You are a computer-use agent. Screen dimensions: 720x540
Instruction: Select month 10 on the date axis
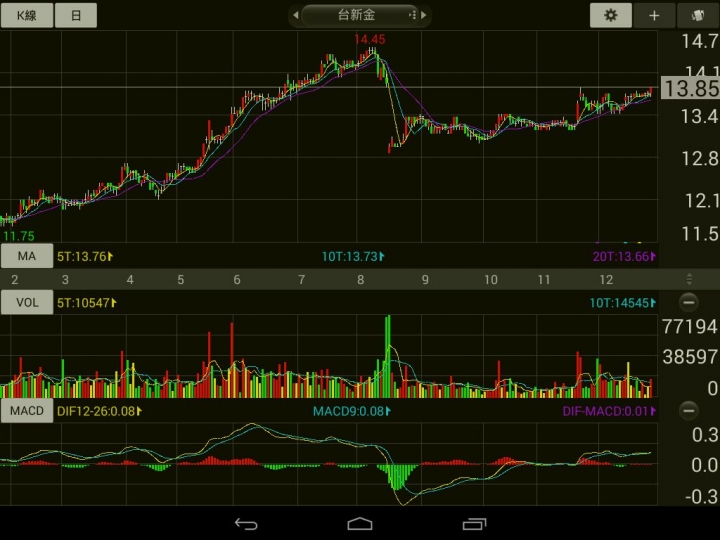coord(491,279)
